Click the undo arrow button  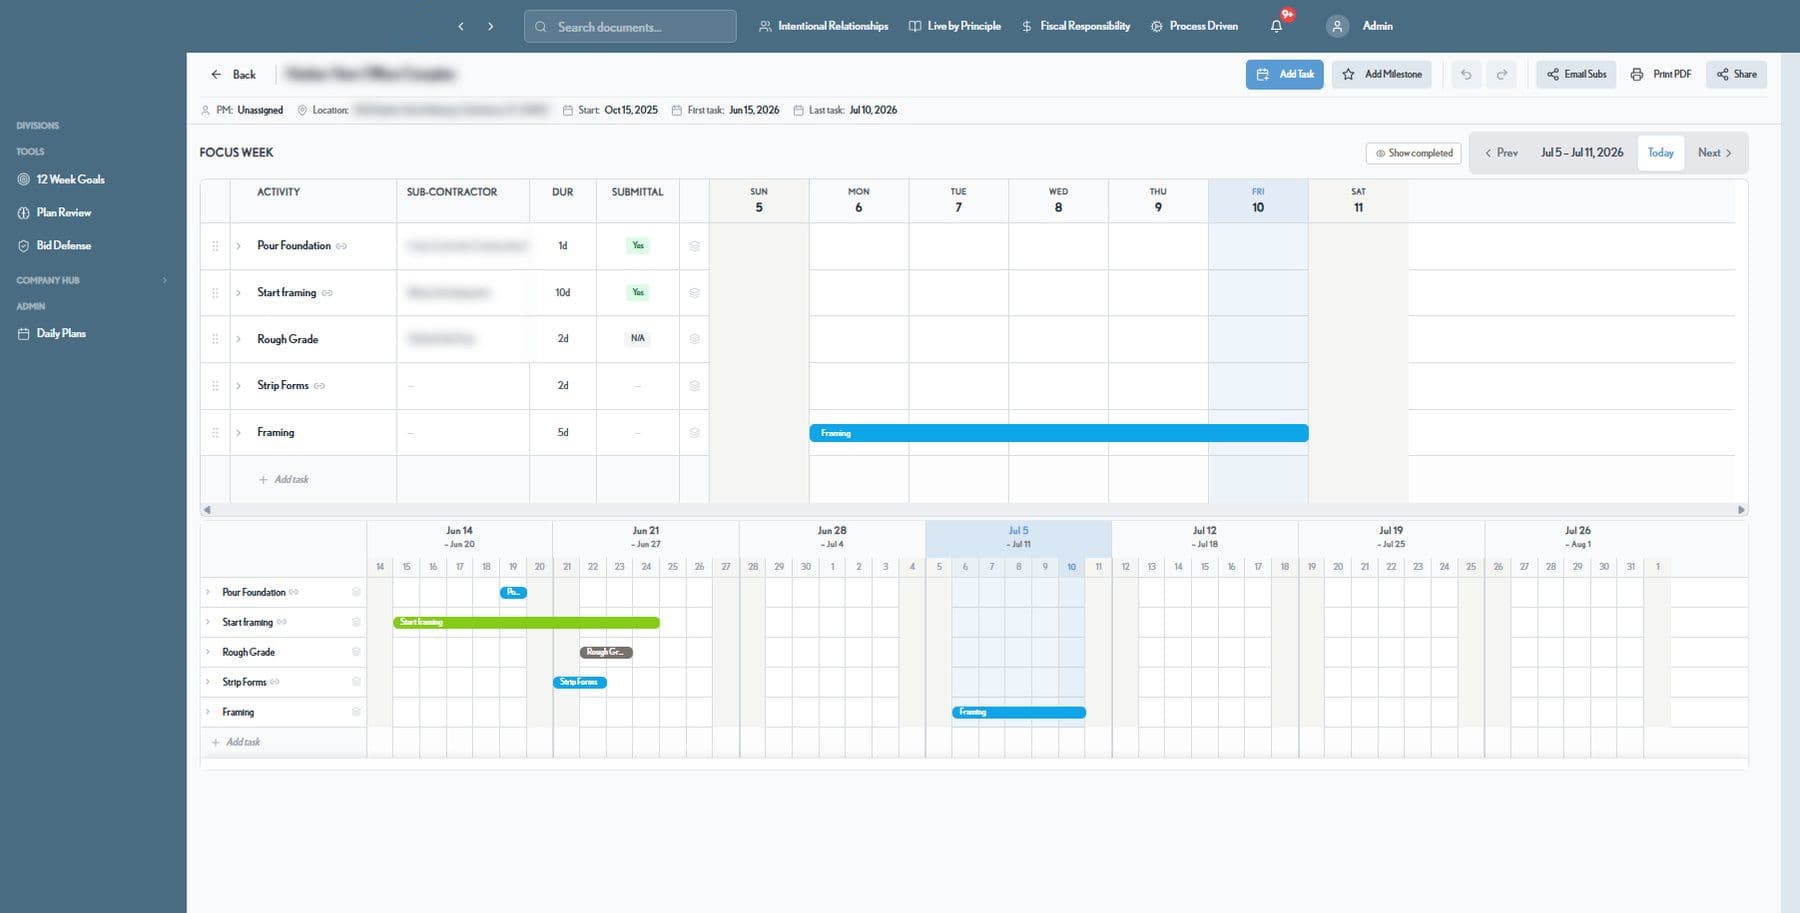[1466, 74]
